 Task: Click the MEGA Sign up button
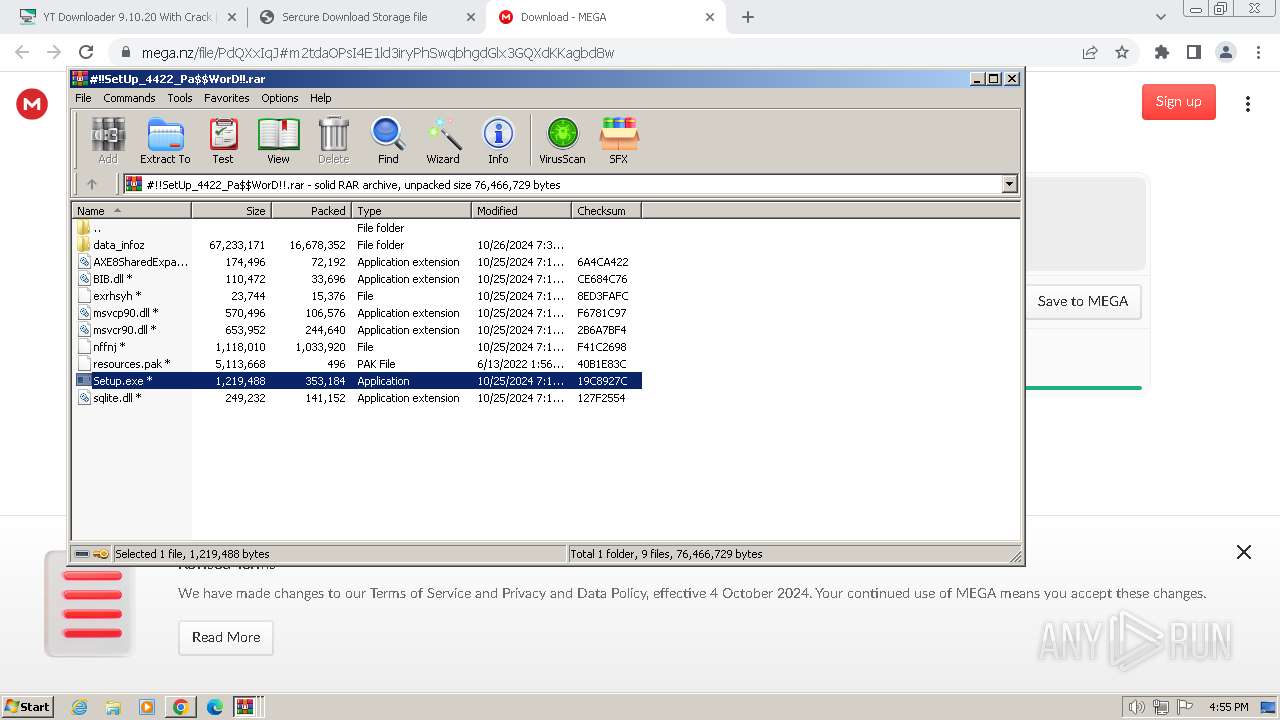point(1178,101)
